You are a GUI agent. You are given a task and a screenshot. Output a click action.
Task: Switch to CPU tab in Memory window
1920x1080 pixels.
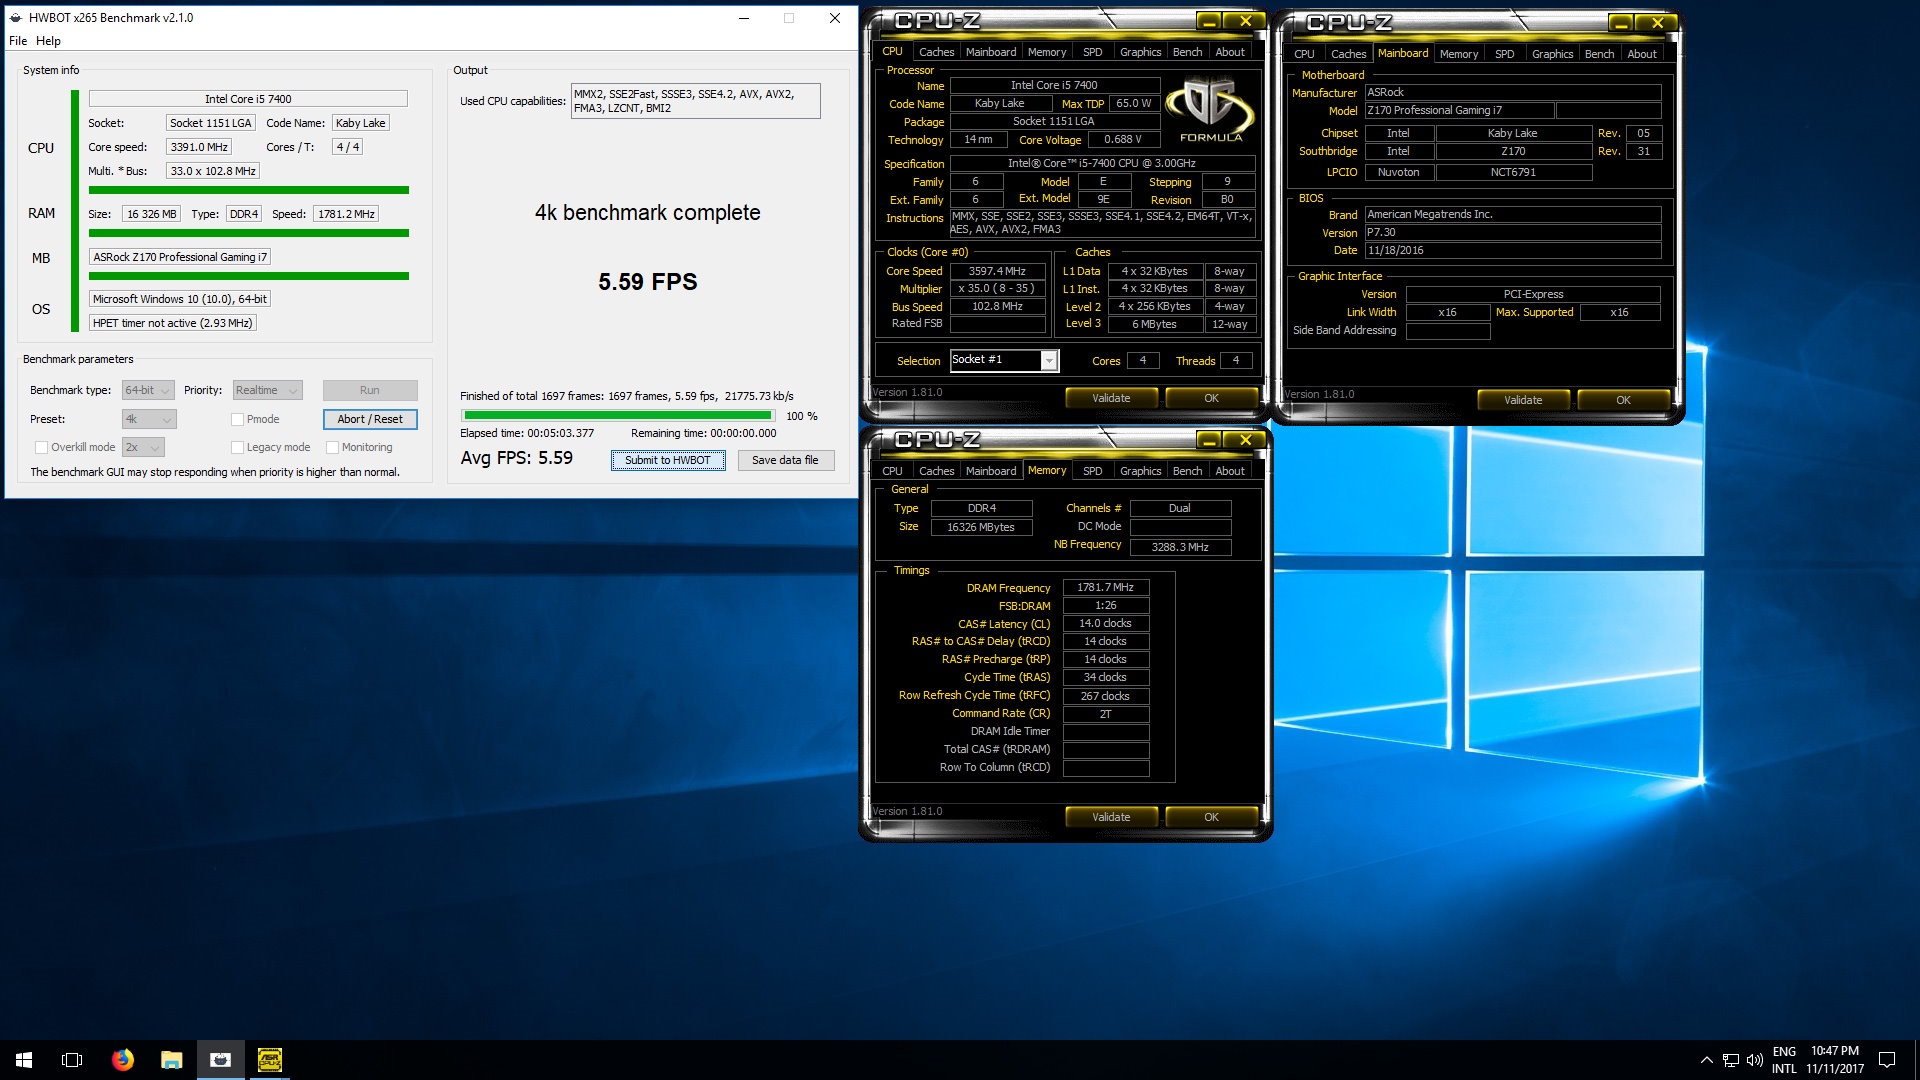(892, 471)
